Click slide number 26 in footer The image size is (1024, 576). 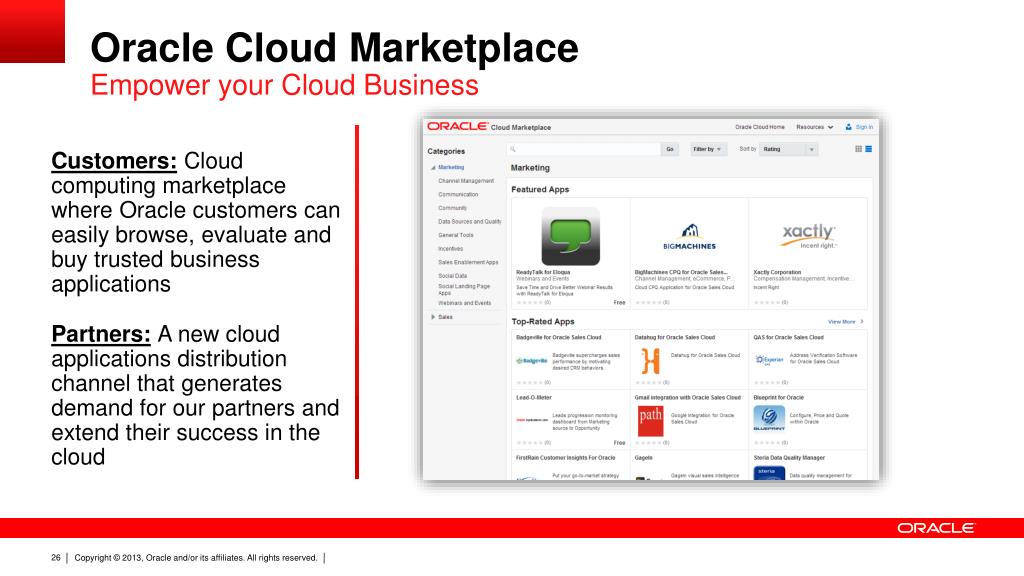pyautogui.click(x=56, y=558)
